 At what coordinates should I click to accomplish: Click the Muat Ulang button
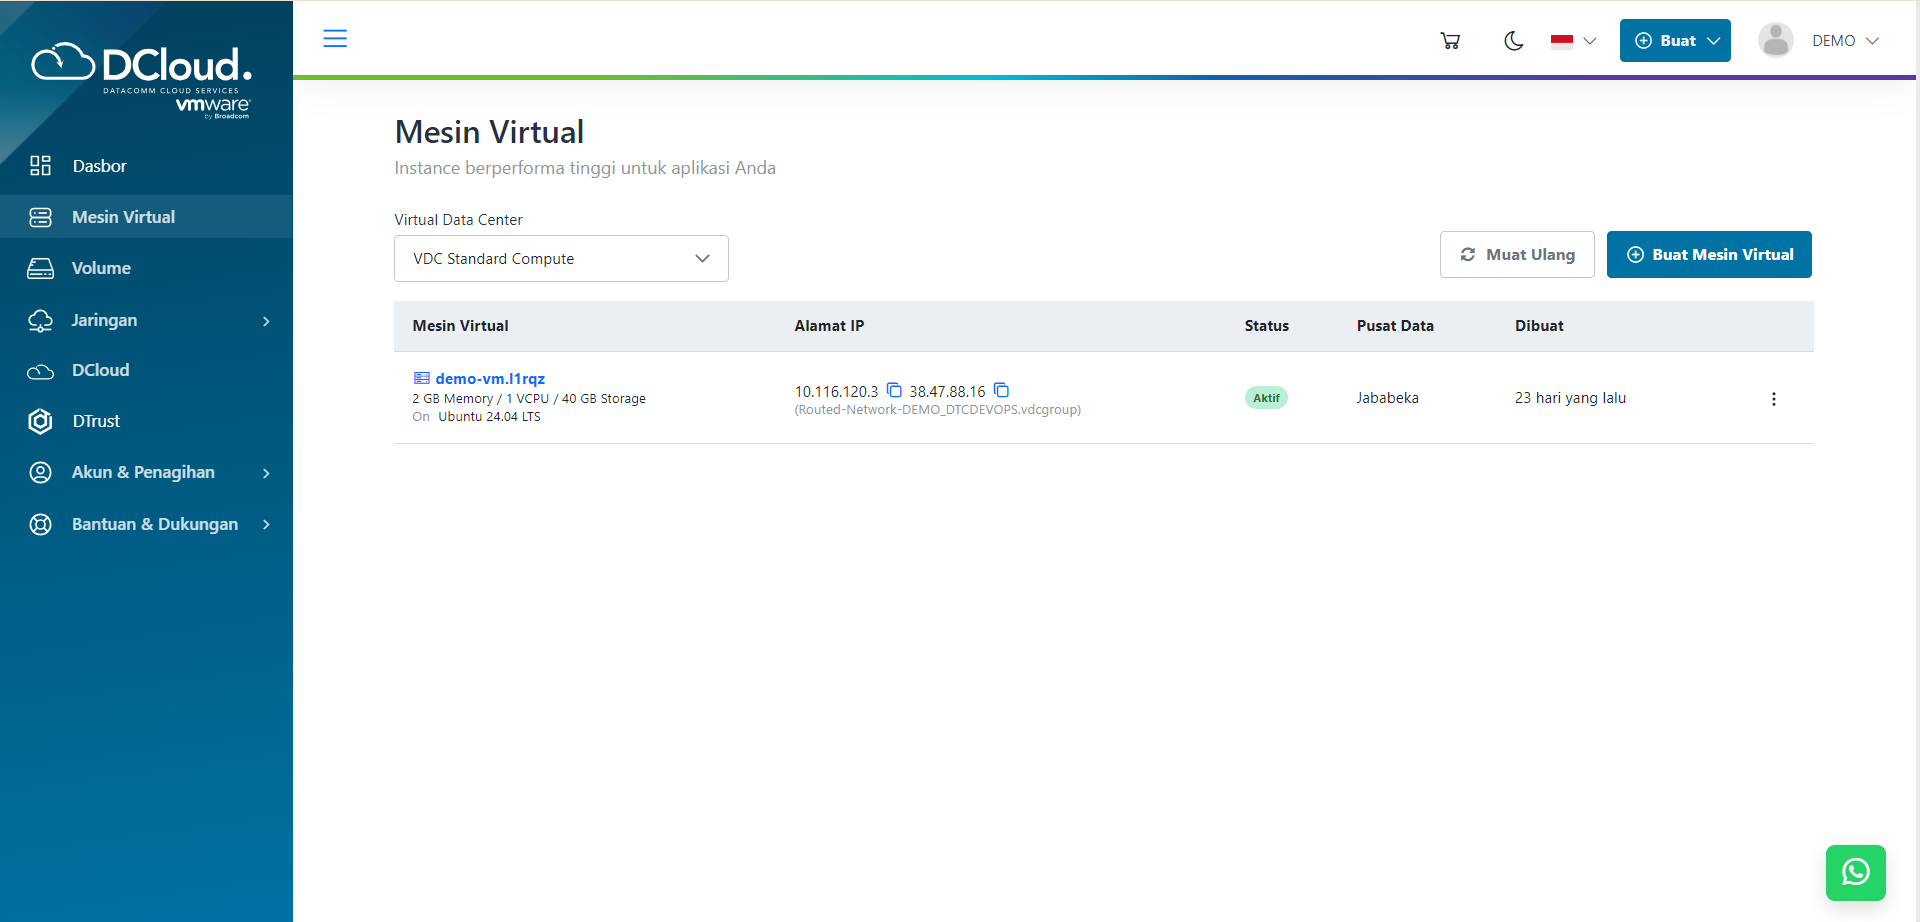pyautogui.click(x=1517, y=255)
